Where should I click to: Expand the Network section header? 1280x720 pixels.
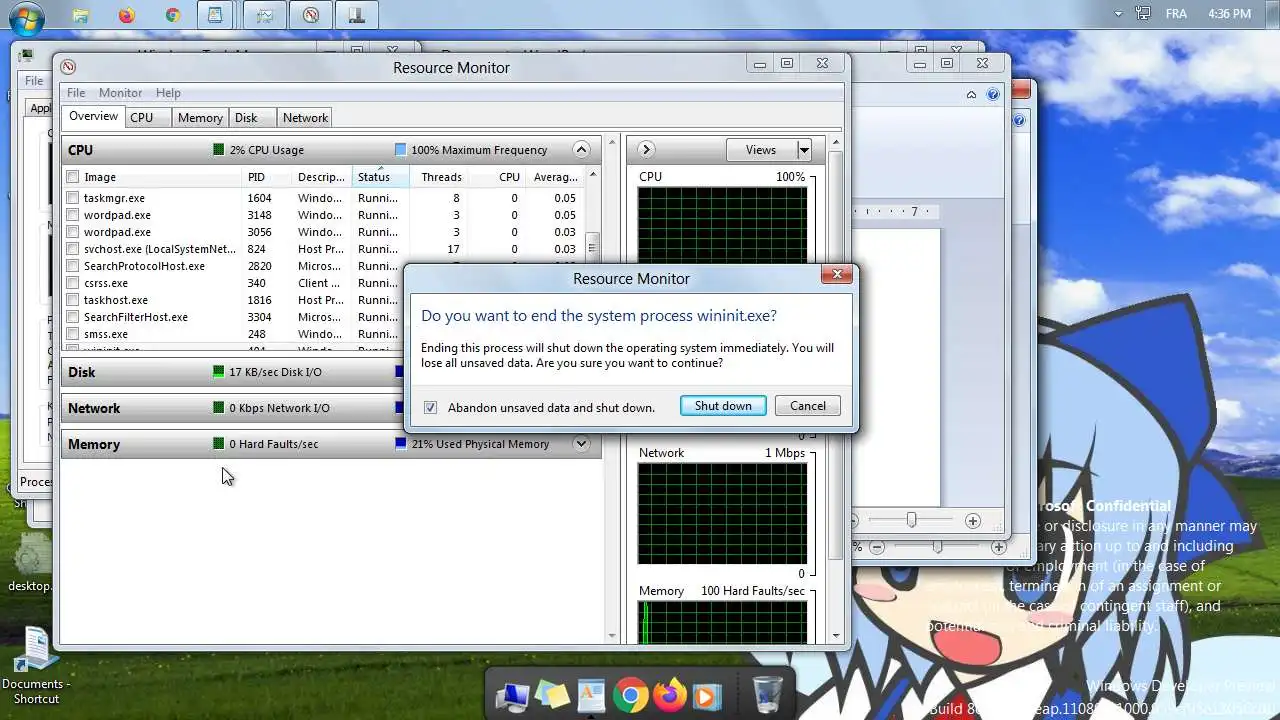click(331, 408)
